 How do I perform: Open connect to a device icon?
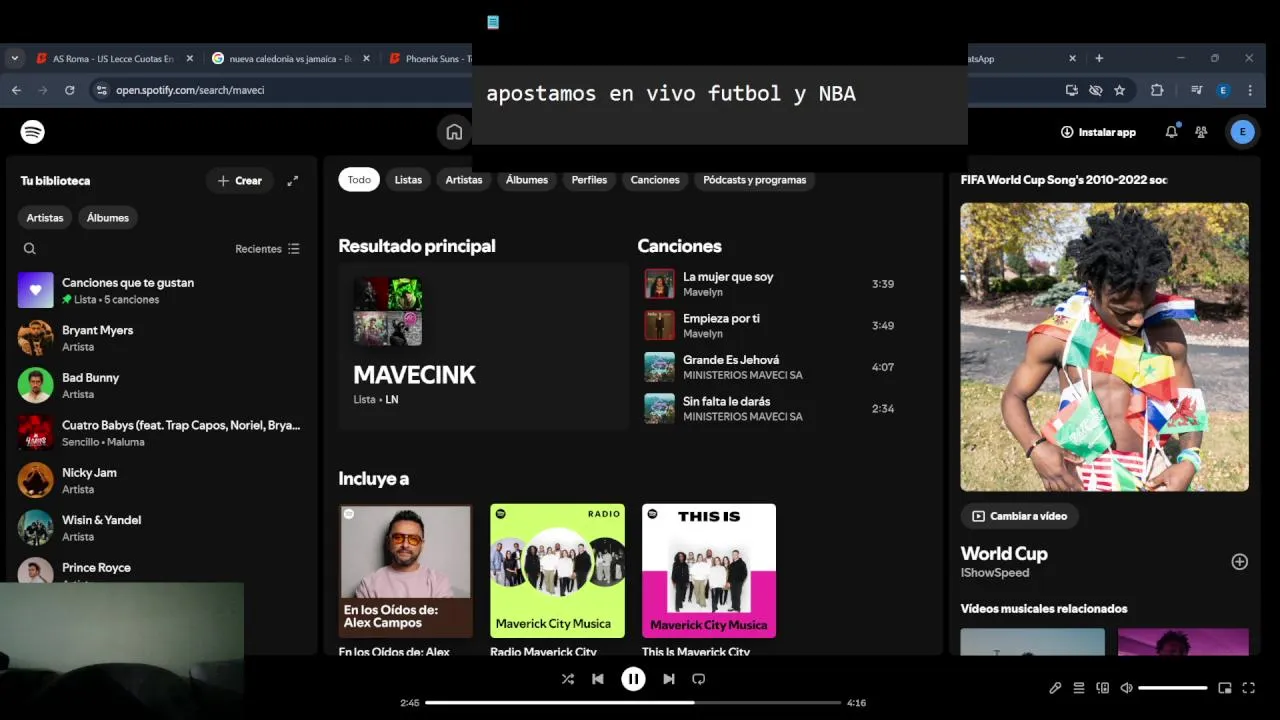(1103, 688)
